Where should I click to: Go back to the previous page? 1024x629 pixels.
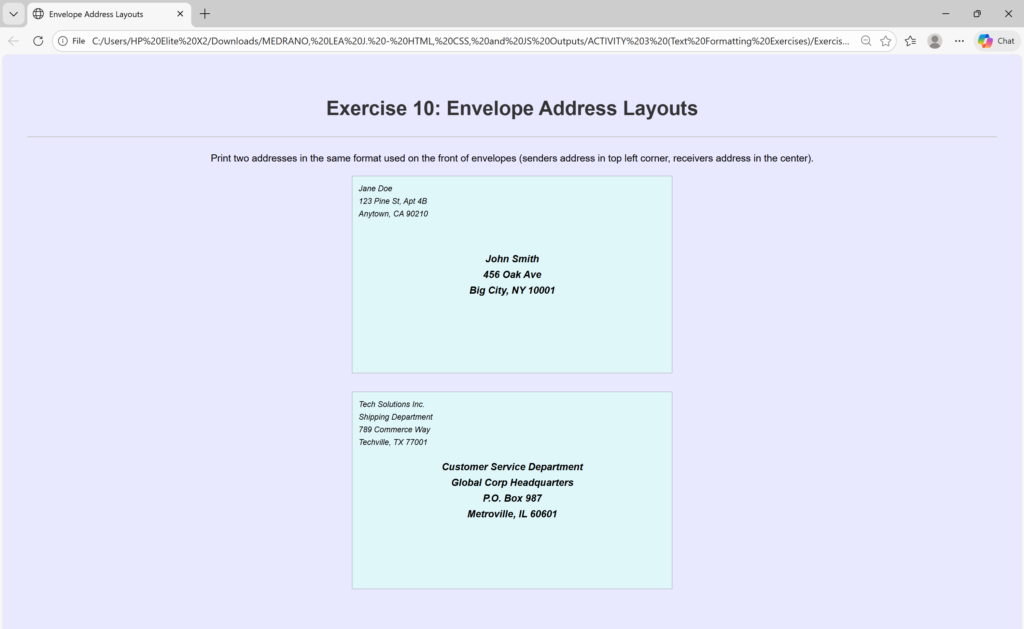click(14, 41)
